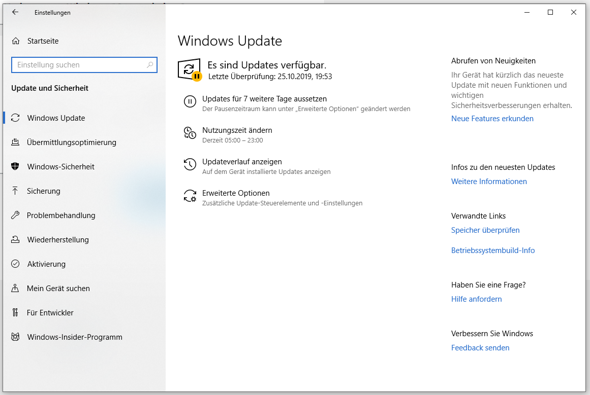The image size is (590, 395).
Task: Open Betriebssystembuild-Info link
Action: (x=493, y=250)
